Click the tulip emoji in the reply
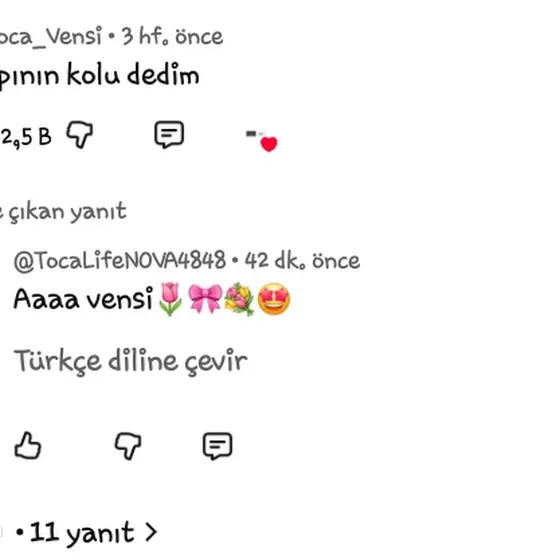 [x=170, y=299]
